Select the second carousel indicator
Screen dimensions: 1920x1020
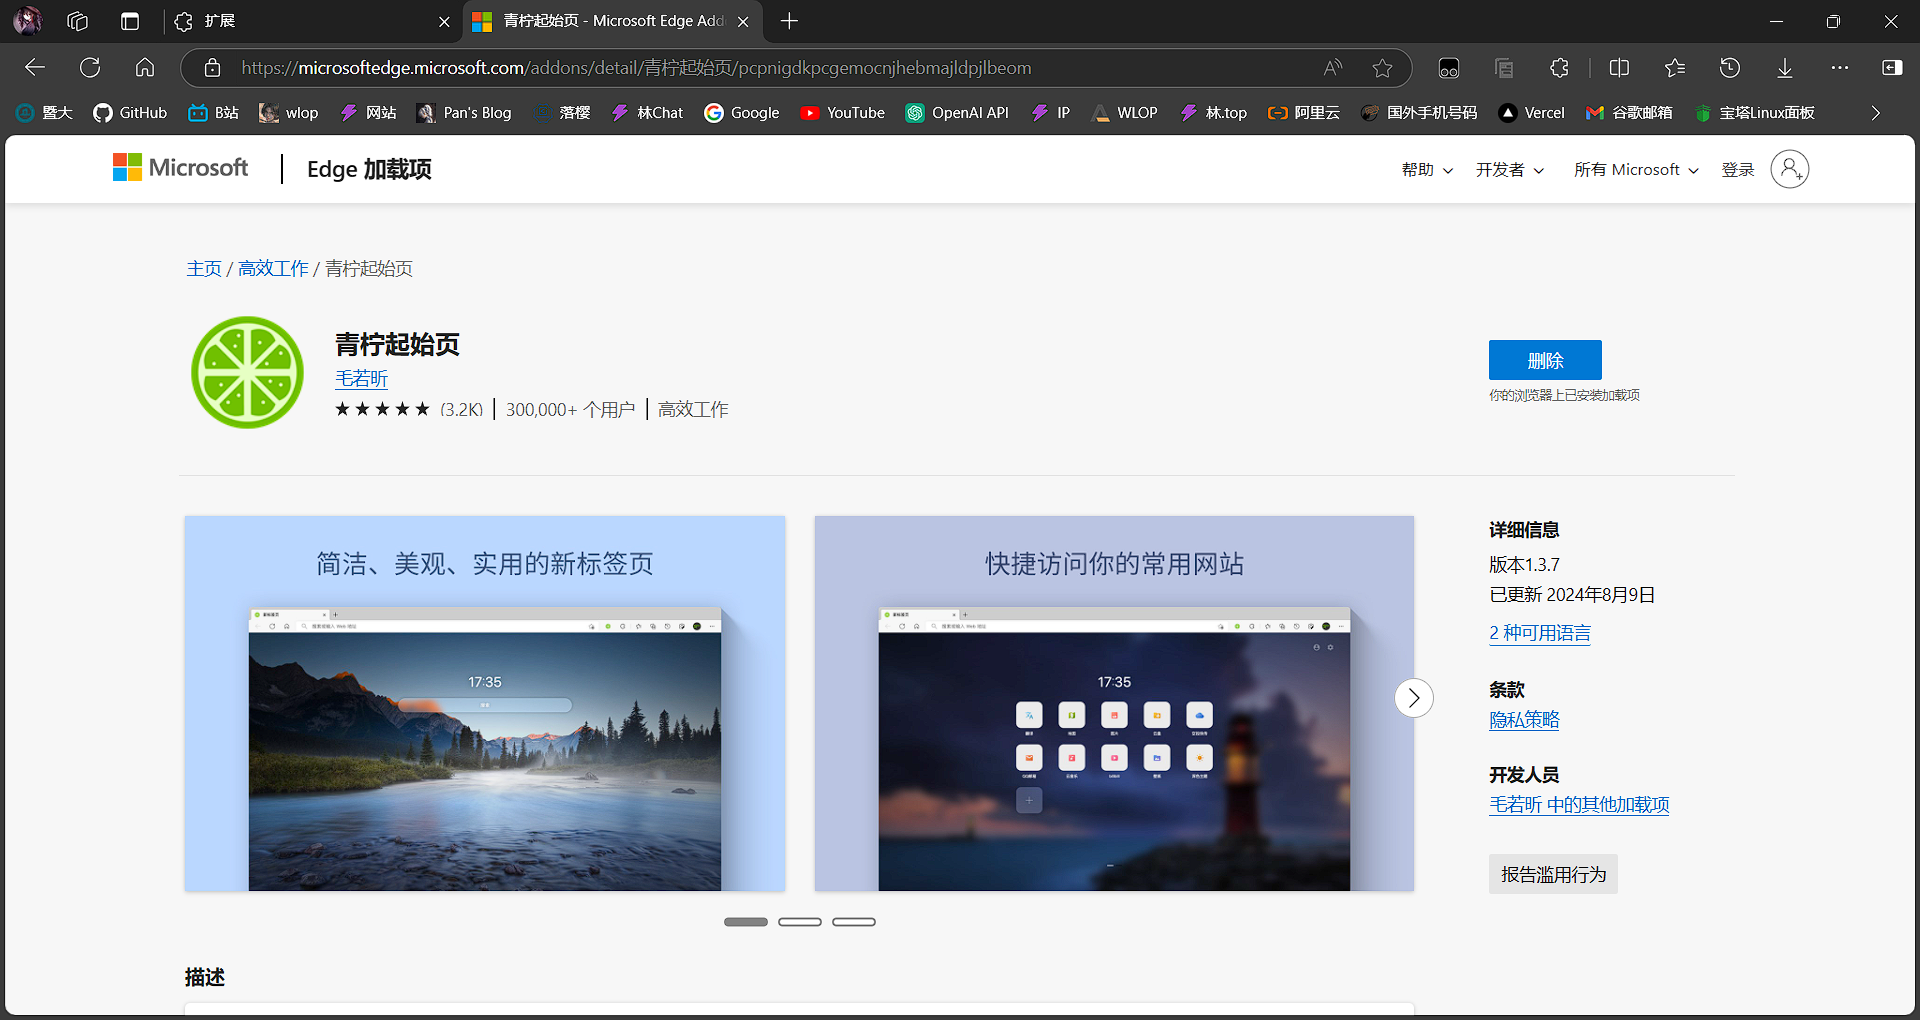(800, 922)
